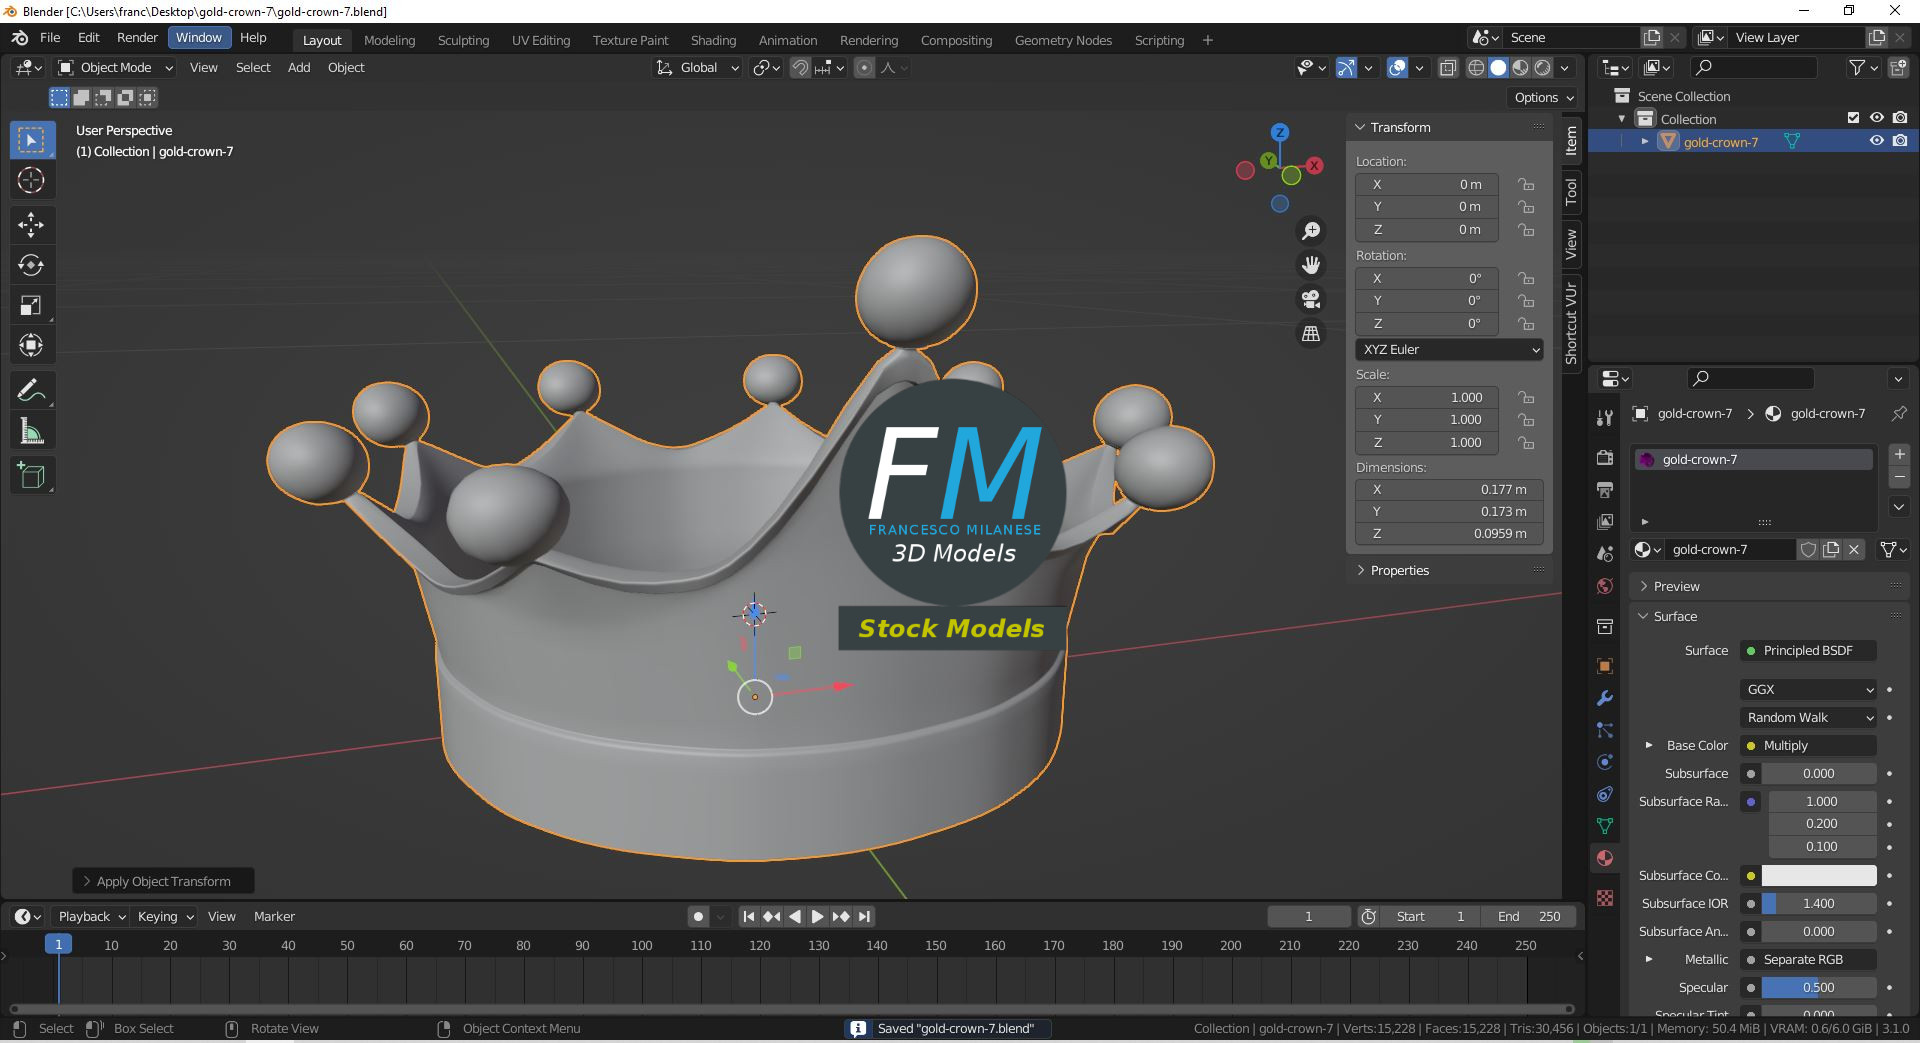Toggle X-ray display in viewport header
1920x1043 pixels.
(x=1447, y=68)
